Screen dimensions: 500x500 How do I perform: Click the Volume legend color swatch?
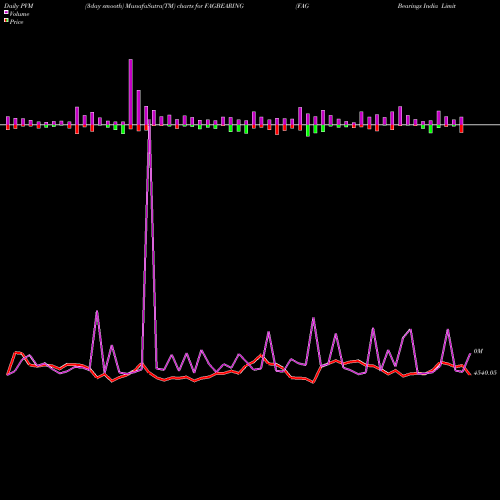(x=6, y=12)
